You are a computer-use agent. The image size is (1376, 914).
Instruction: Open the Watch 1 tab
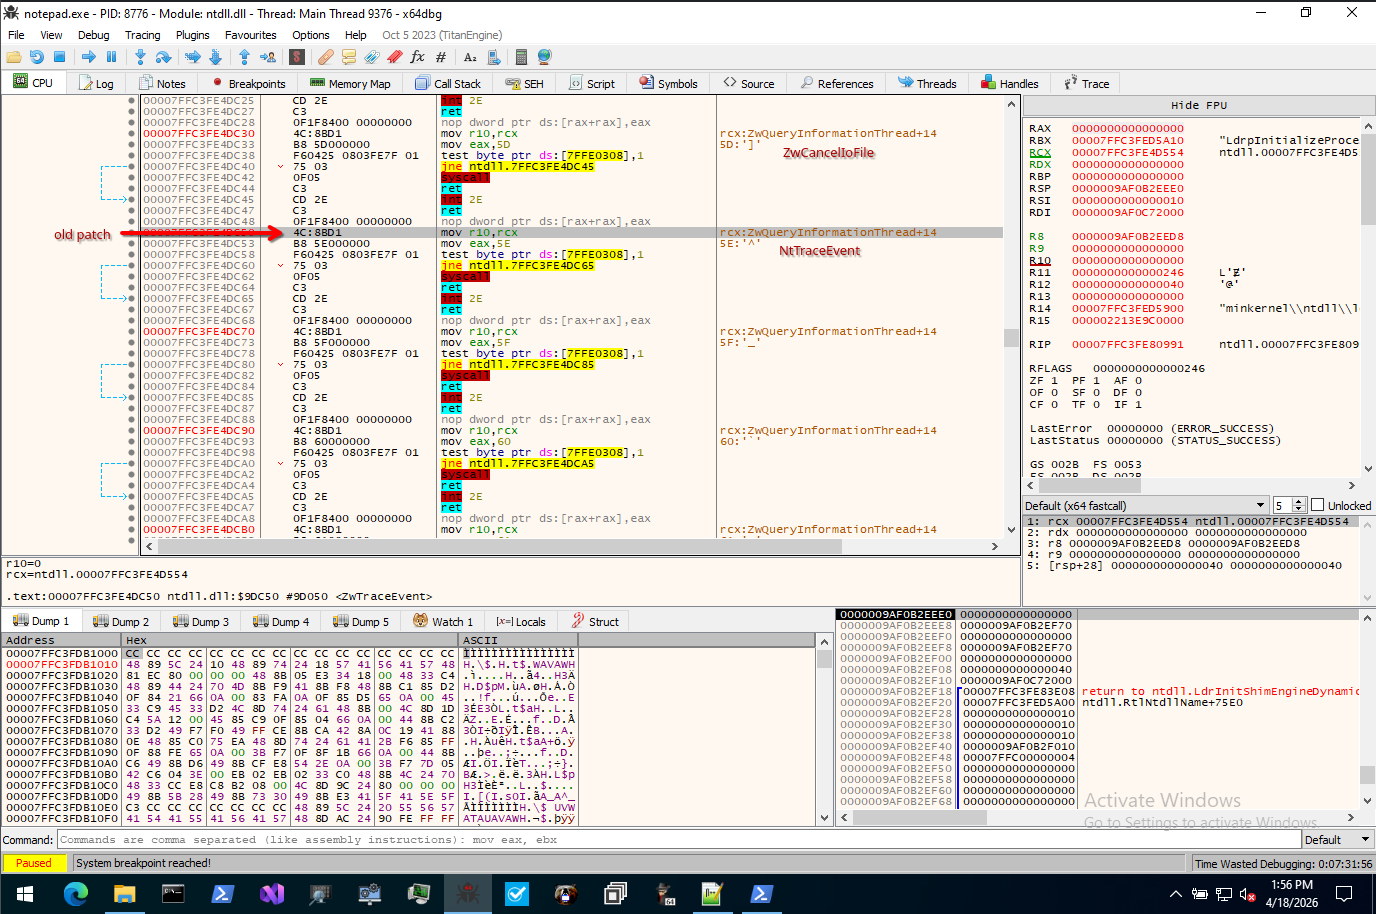(443, 621)
